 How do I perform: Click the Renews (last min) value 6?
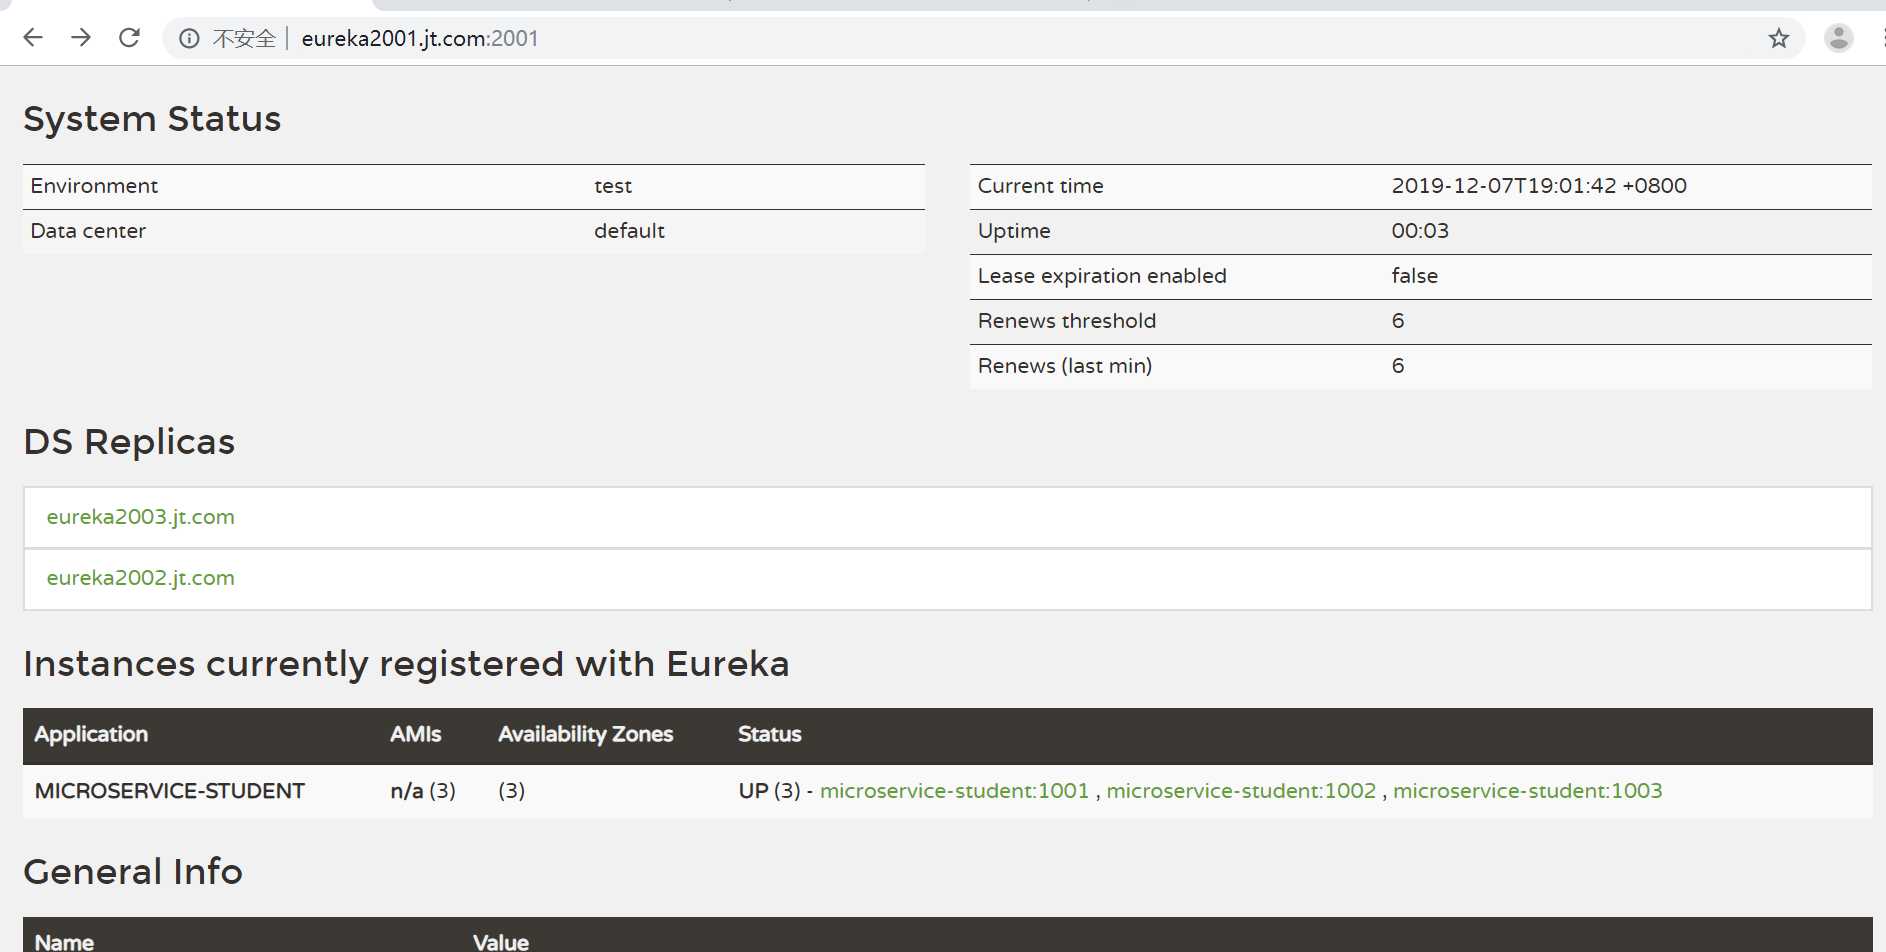[x=1398, y=366]
